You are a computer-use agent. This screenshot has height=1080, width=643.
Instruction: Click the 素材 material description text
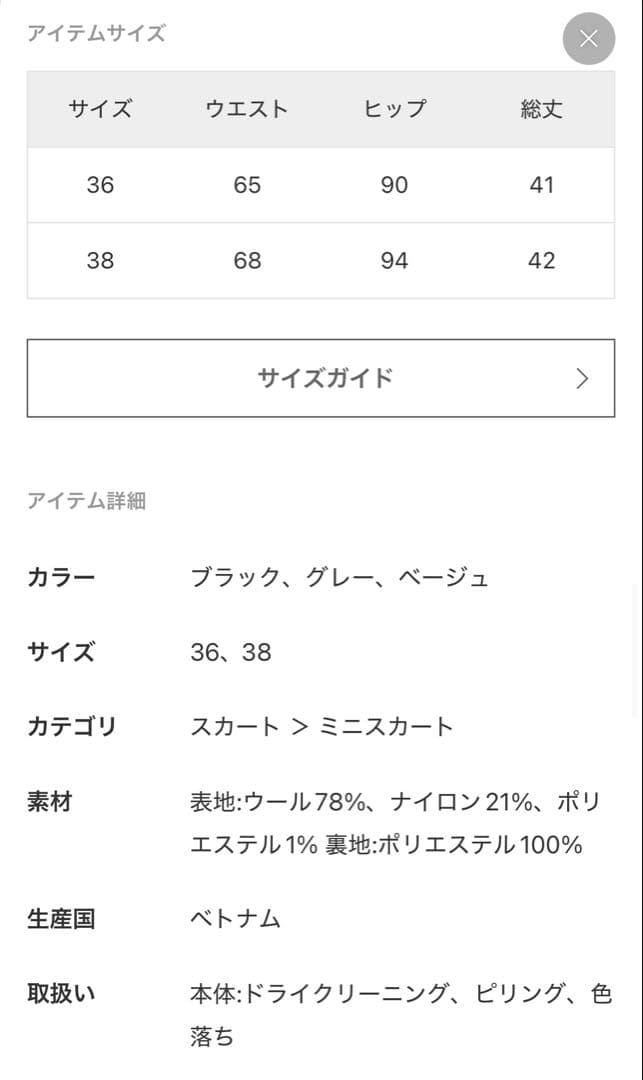coord(395,823)
